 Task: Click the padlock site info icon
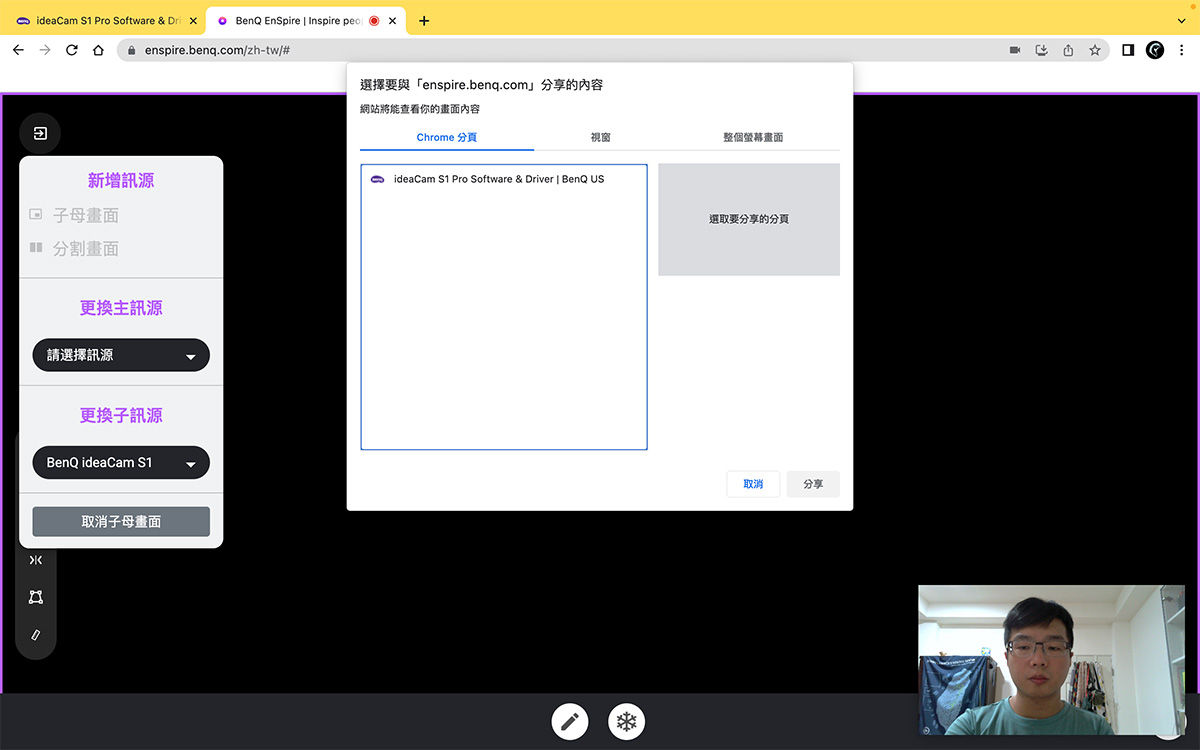[131, 50]
